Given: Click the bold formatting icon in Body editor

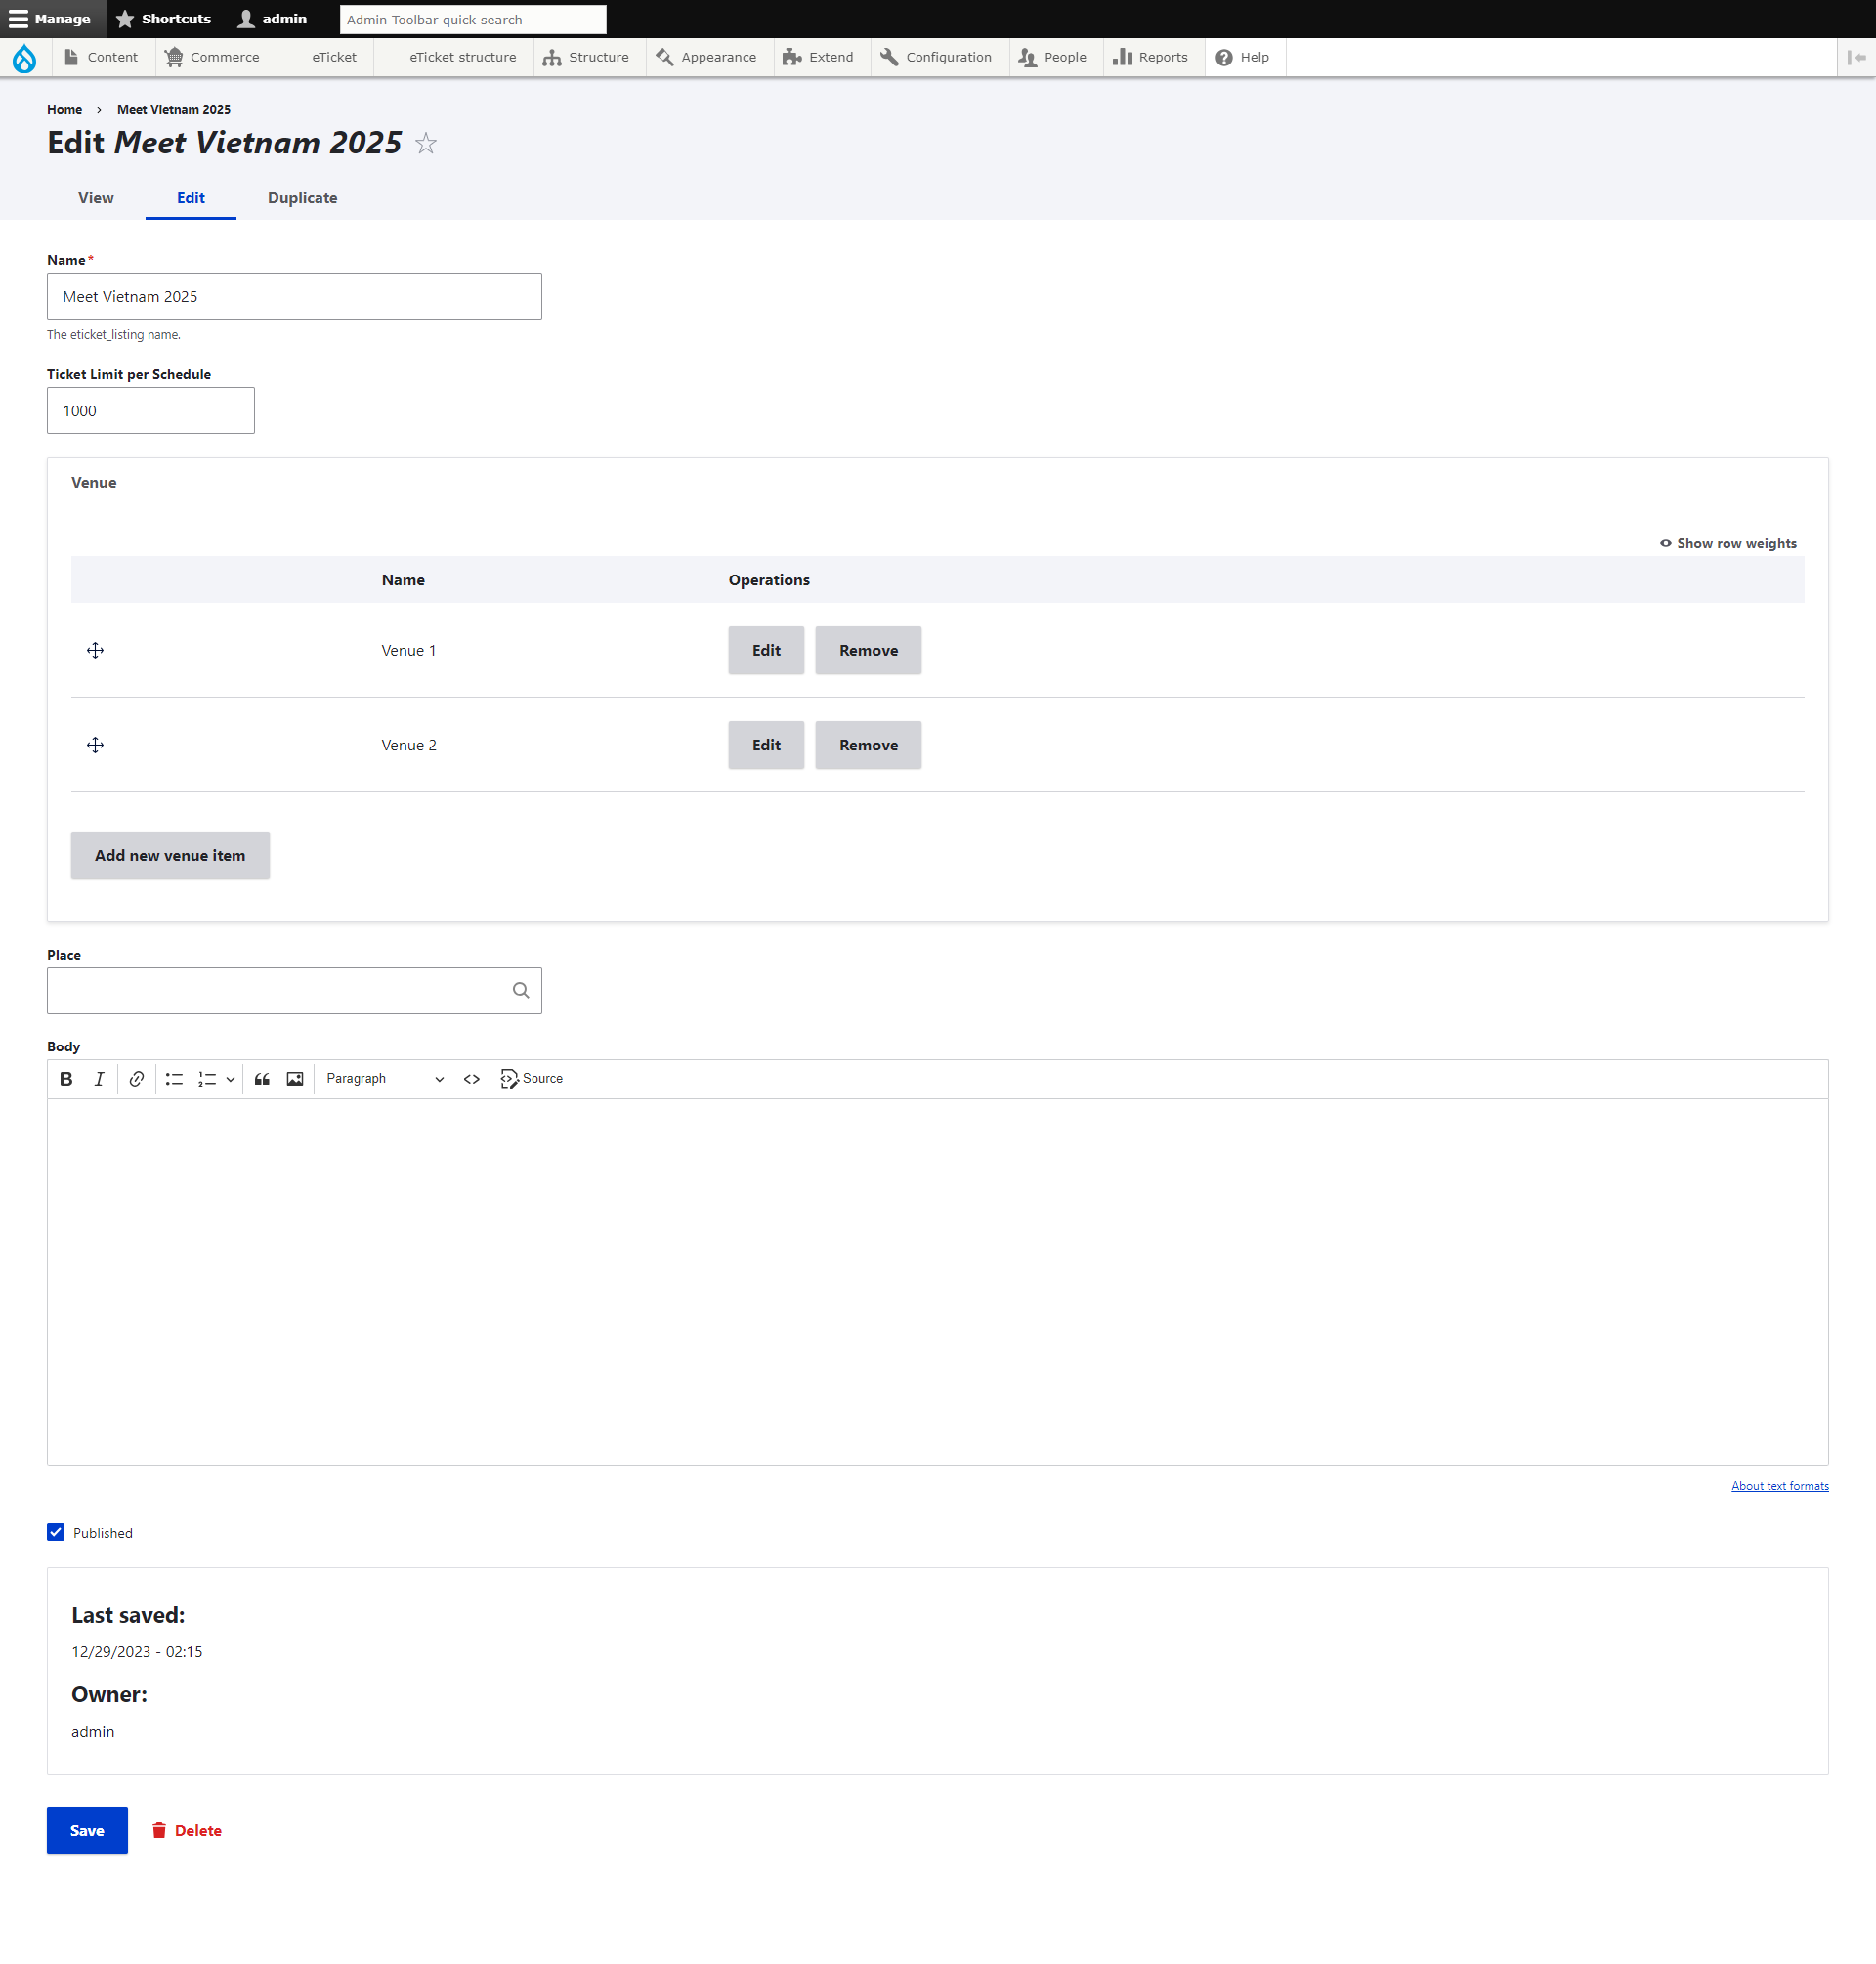Looking at the screenshot, I should pyautogui.click(x=66, y=1079).
